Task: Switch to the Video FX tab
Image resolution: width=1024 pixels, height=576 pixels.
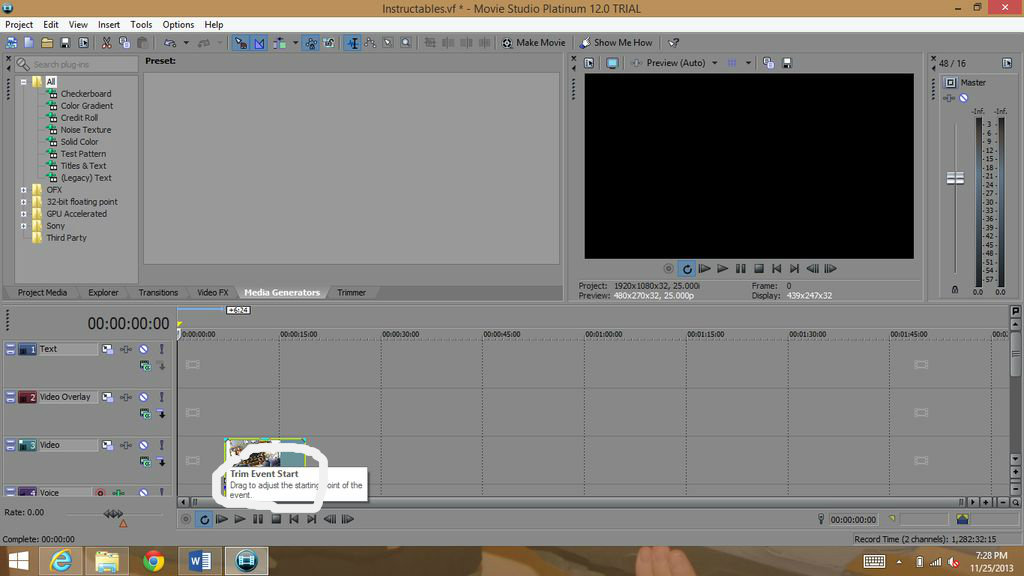Action: 213,293
